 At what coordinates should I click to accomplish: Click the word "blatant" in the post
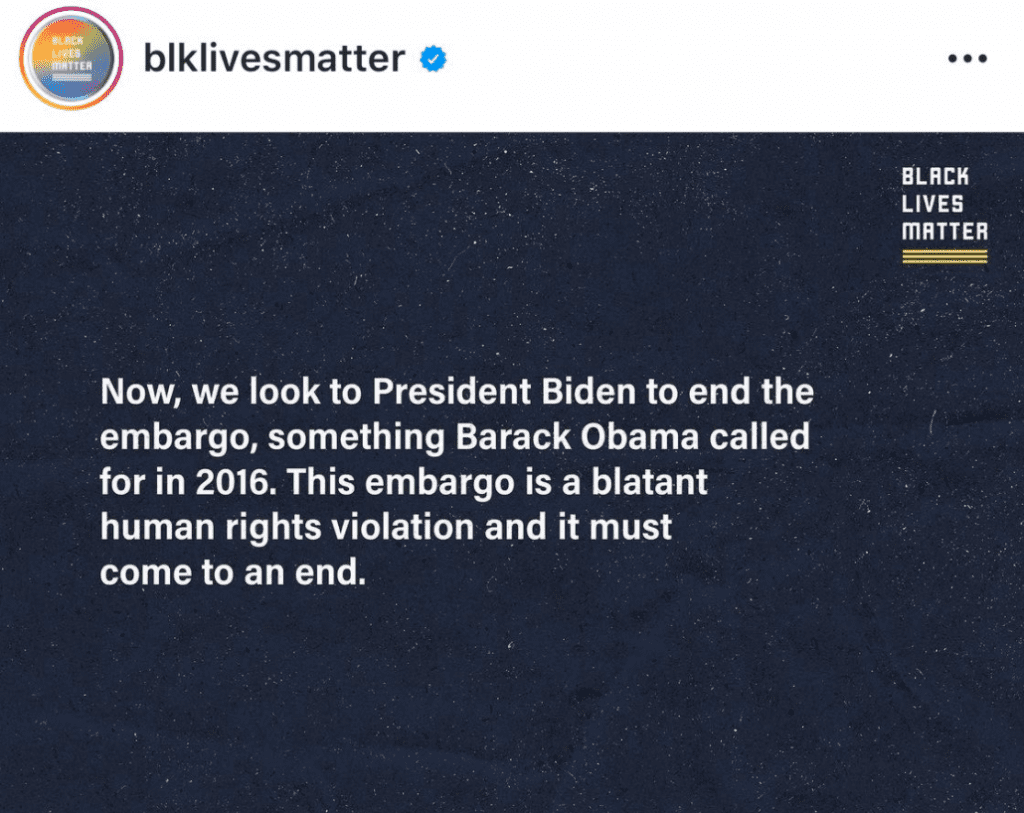coord(649,482)
